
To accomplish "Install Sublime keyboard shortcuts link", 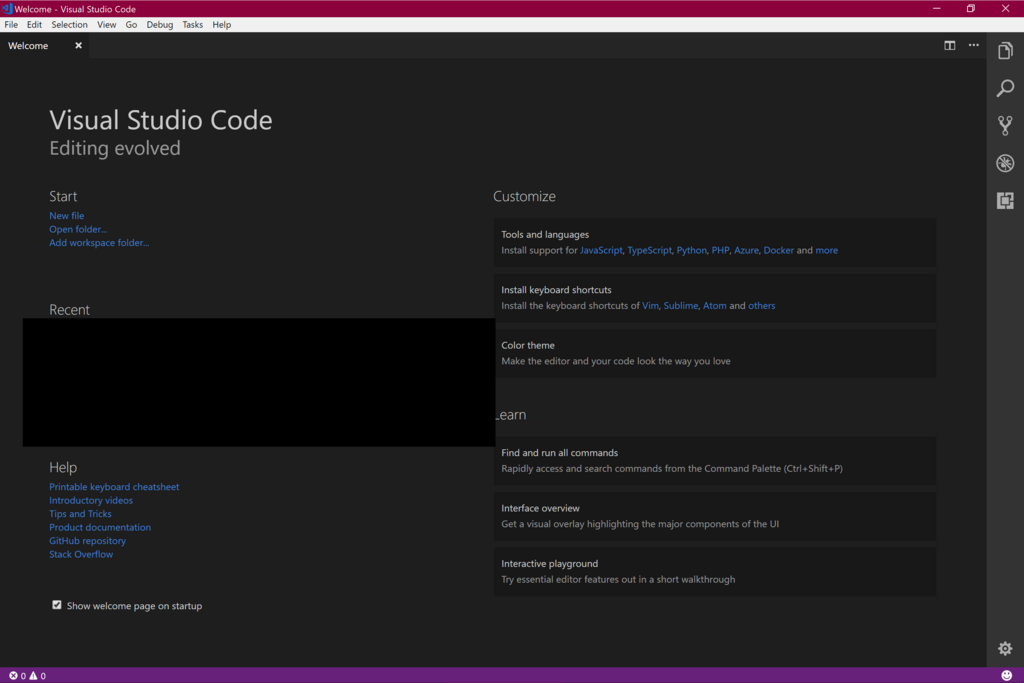I will pos(680,306).
